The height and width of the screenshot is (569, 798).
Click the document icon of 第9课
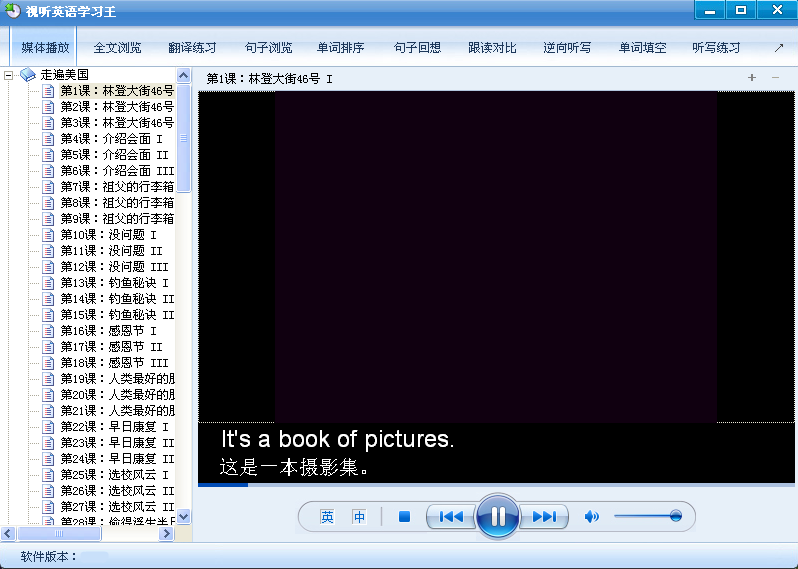pyautogui.click(x=48, y=219)
